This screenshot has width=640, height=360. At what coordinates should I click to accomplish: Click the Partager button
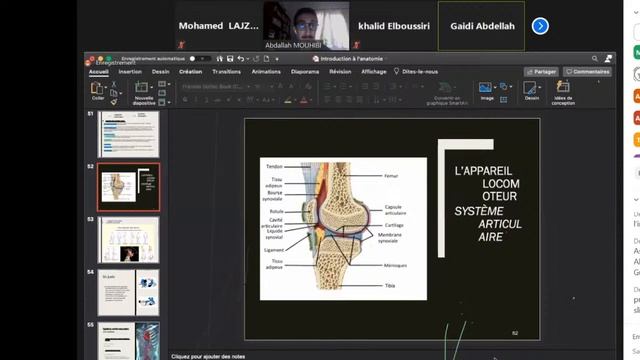(x=541, y=72)
